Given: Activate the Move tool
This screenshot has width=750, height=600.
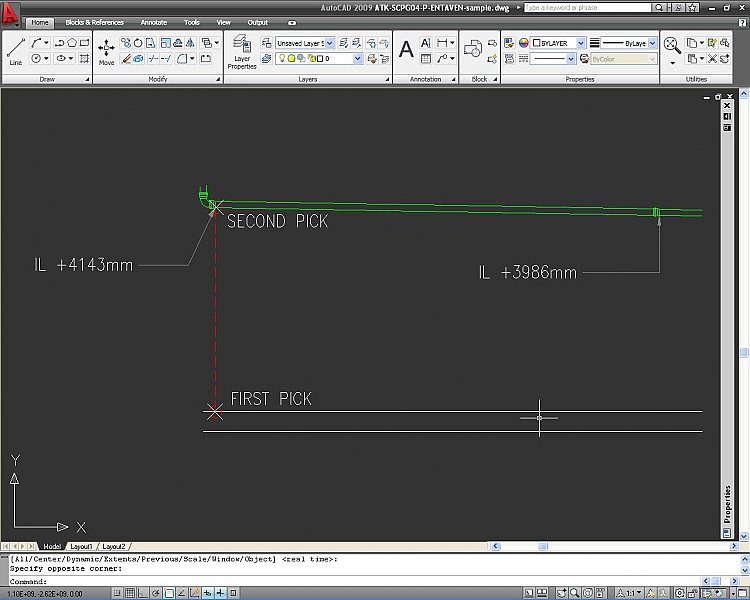Looking at the screenshot, I should (106, 50).
